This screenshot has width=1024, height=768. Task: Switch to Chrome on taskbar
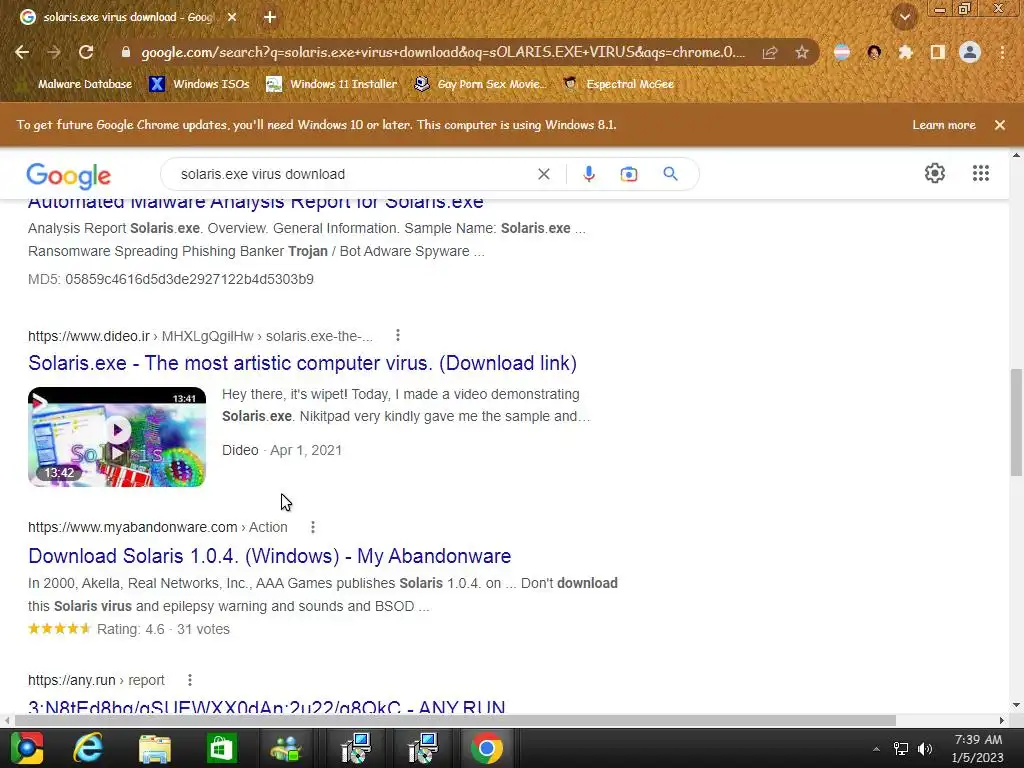[487, 748]
